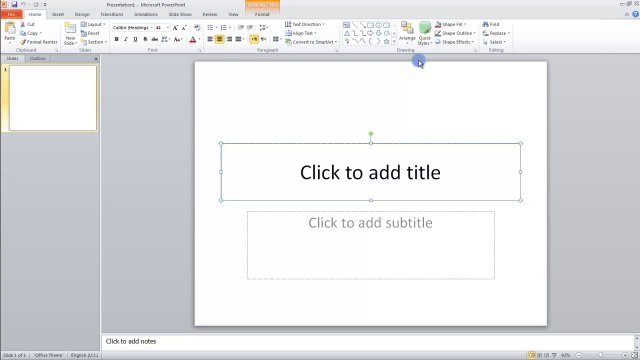The height and width of the screenshot is (360, 640).
Task: Switch to Slide Sorter view icon
Action: coord(539,355)
